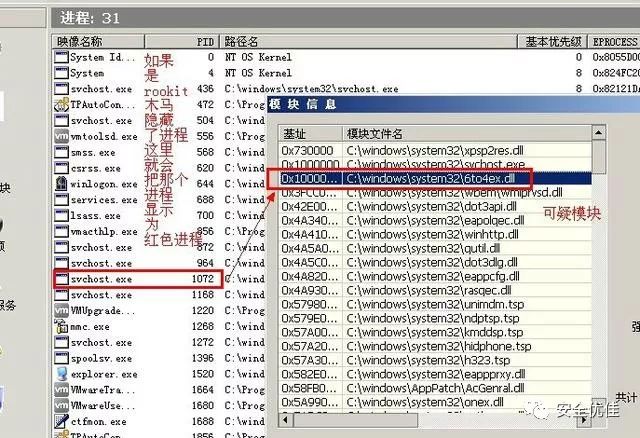The height and width of the screenshot is (438, 640).
Task: Select the kmddsp.tsp module row
Action: click(x=435, y=332)
